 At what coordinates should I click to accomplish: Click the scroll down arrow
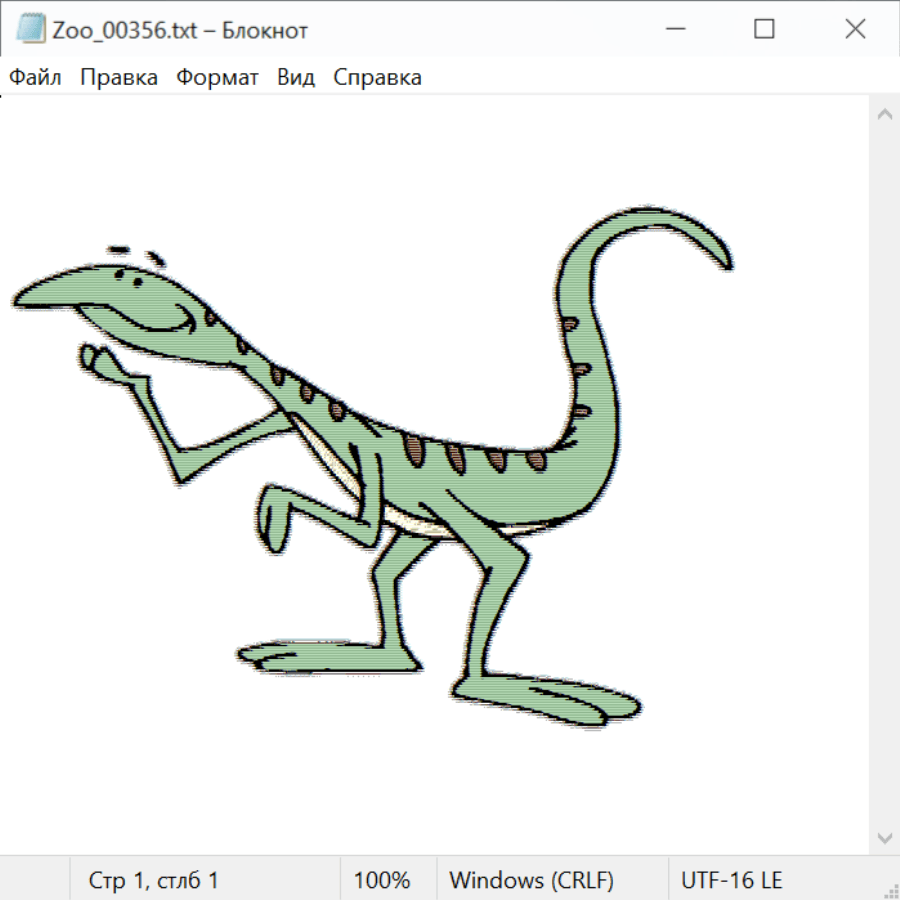point(884,837)
